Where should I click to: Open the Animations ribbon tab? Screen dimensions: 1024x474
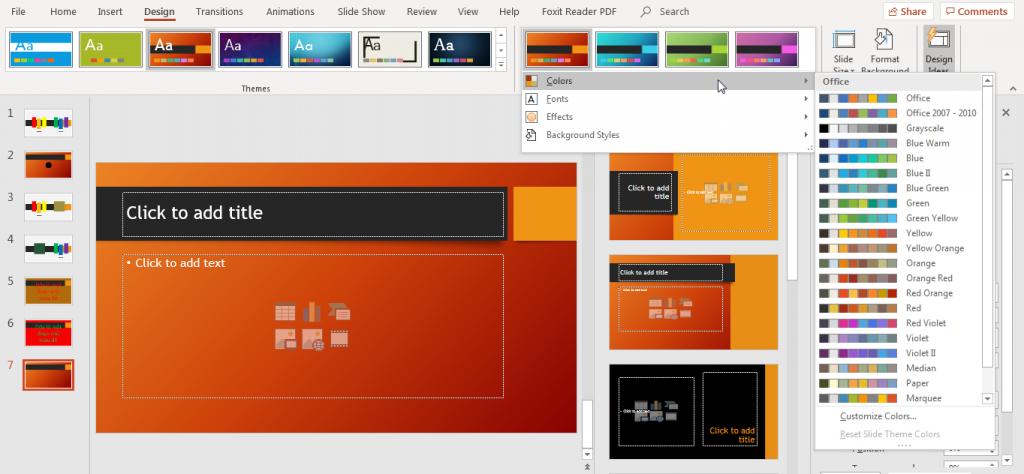pyautogui.click(x=289, y=12)
